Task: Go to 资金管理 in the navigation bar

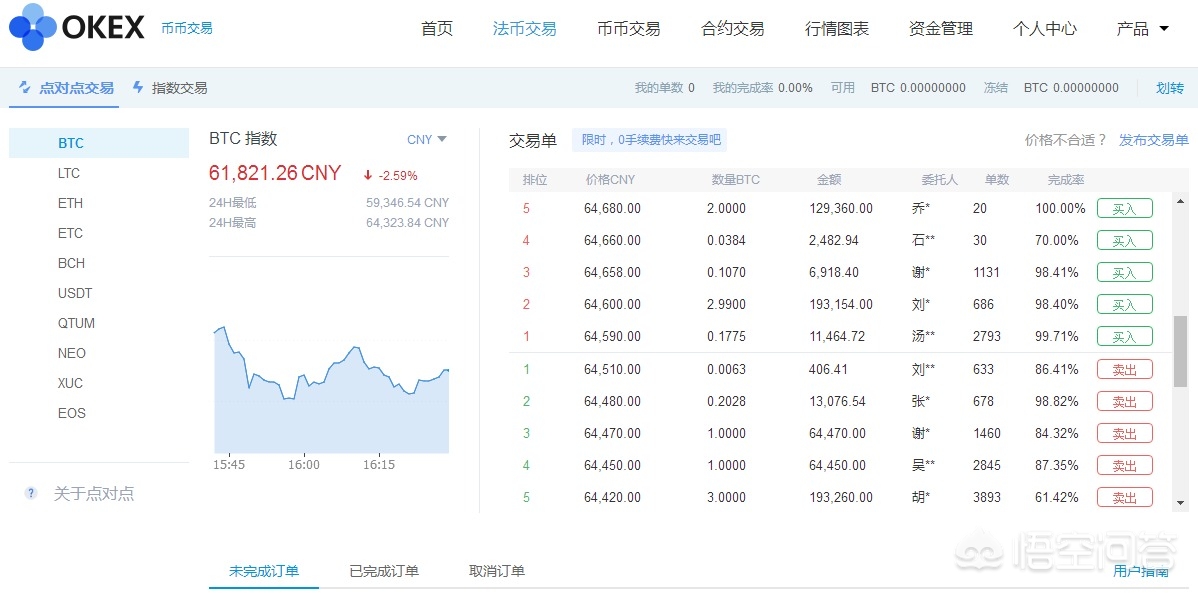Action: click(x=940, y=29)
